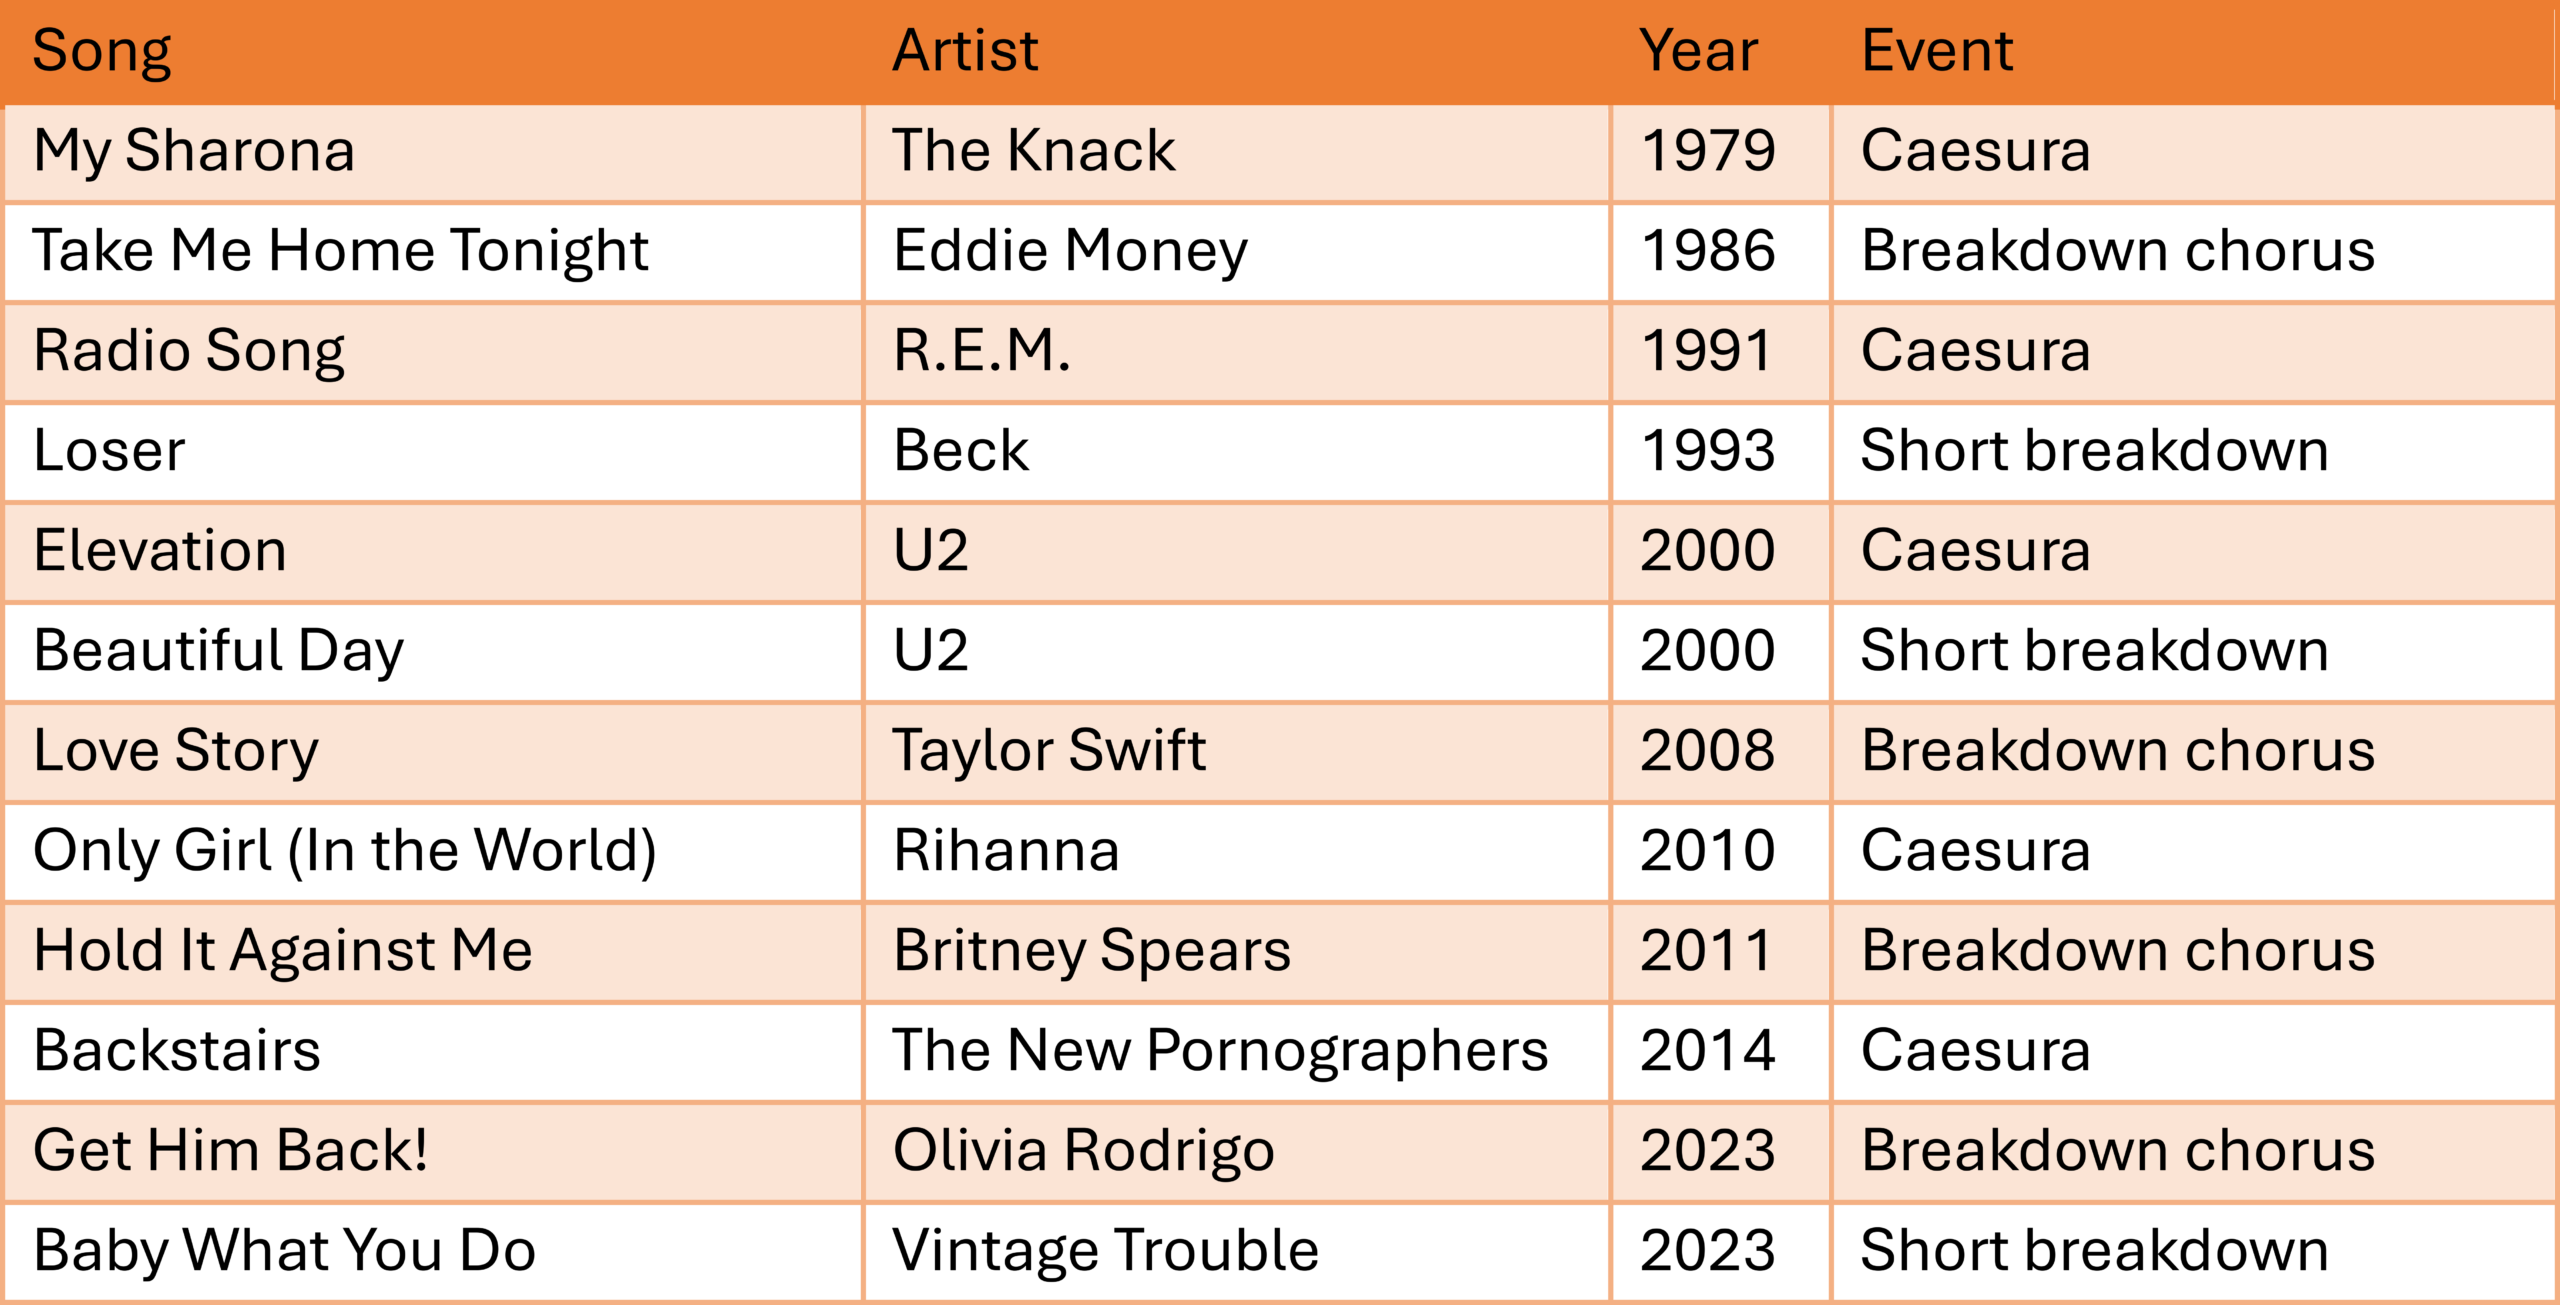Click the Event column header
The height and width of the screenshot is (1305, 2560).
click(2194, 51)
